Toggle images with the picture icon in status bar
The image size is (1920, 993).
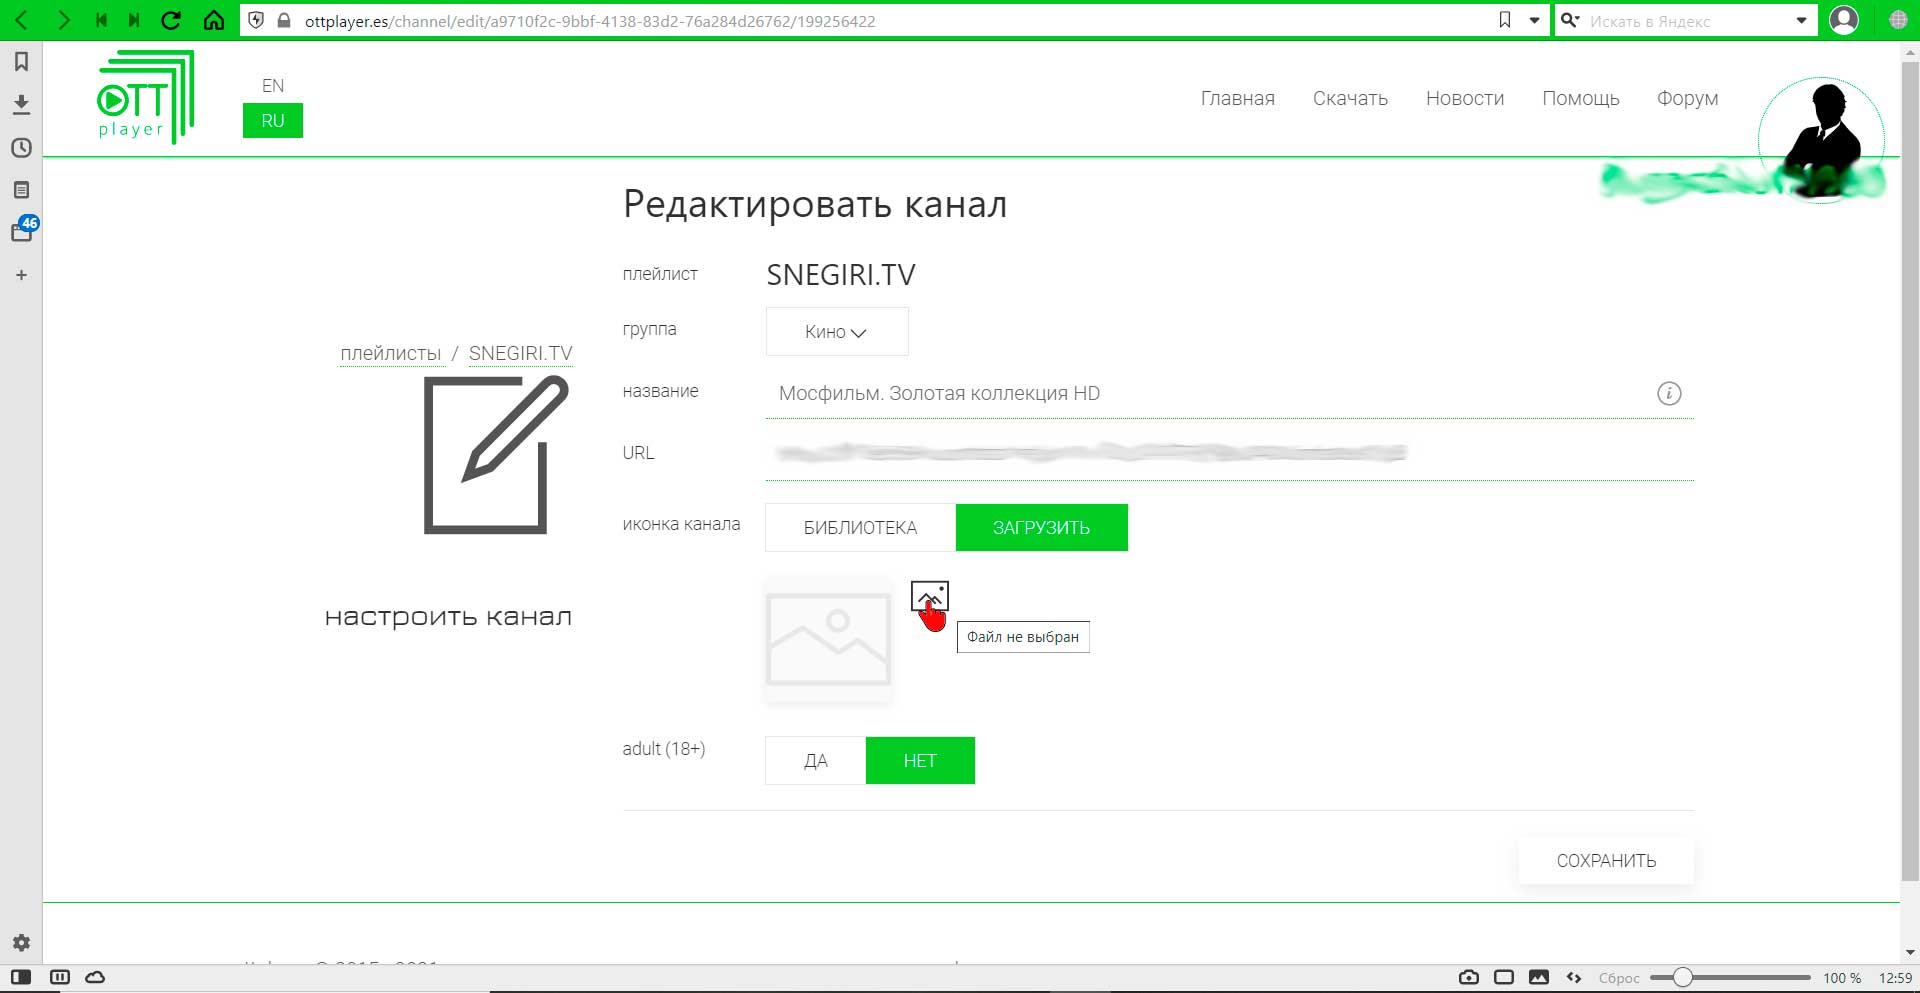tap(1539, 977)
